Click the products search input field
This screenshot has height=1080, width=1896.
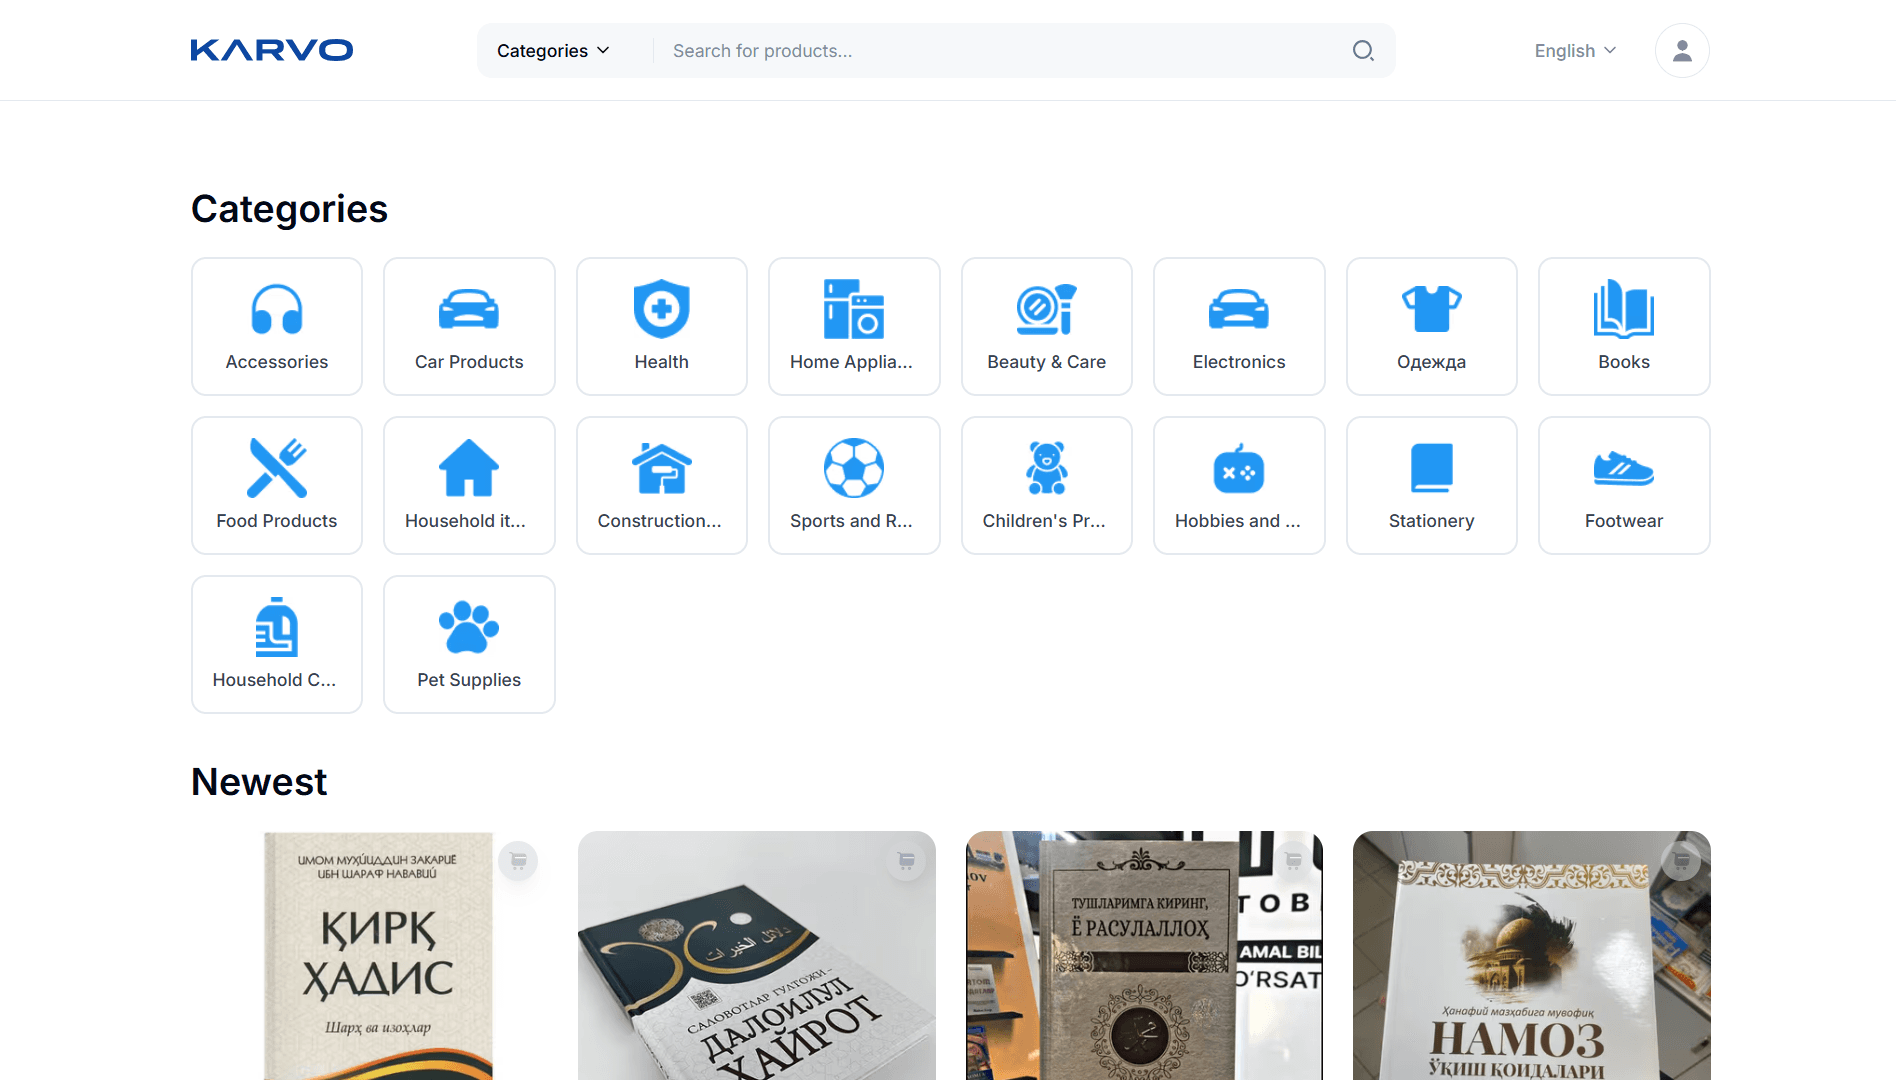(x=1000, y=50)
